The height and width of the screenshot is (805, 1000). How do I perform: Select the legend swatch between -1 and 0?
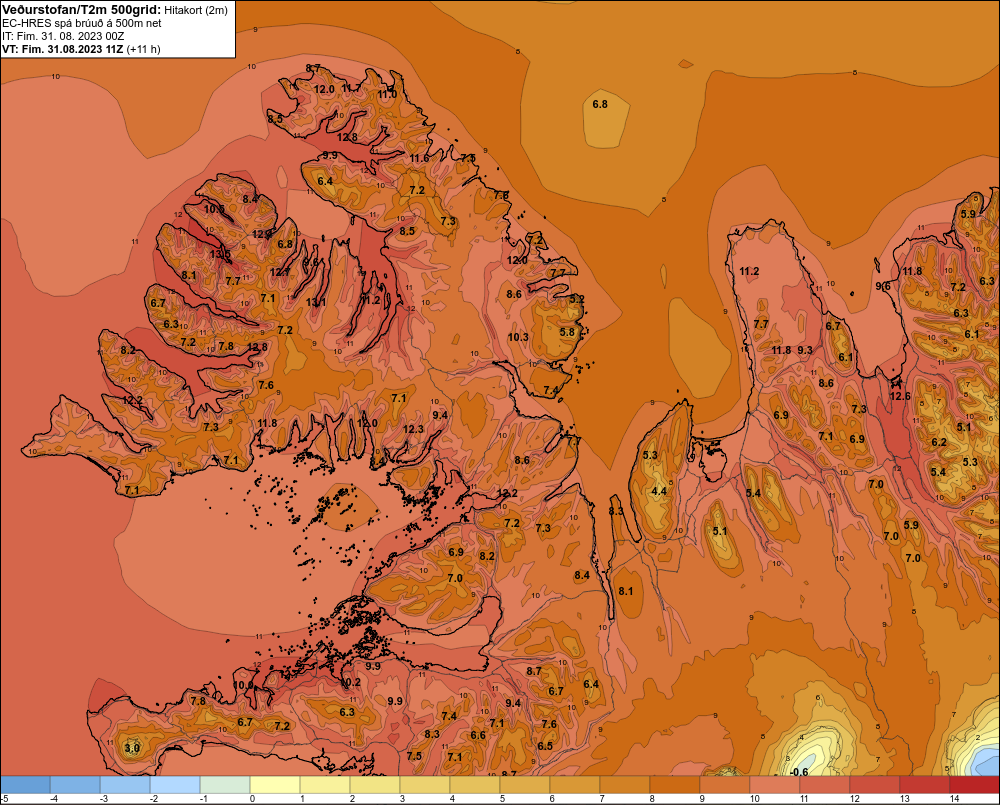point(225,785)
